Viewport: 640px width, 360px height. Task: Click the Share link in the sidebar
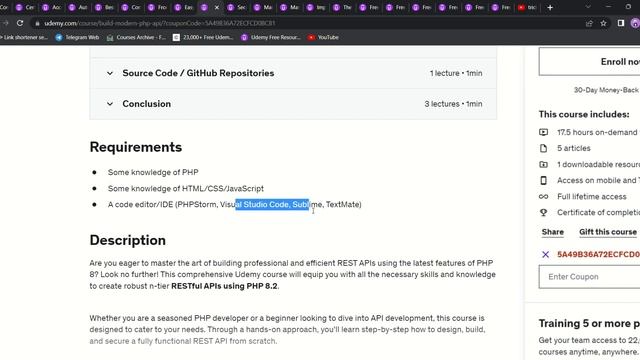[x=553, y=232]
